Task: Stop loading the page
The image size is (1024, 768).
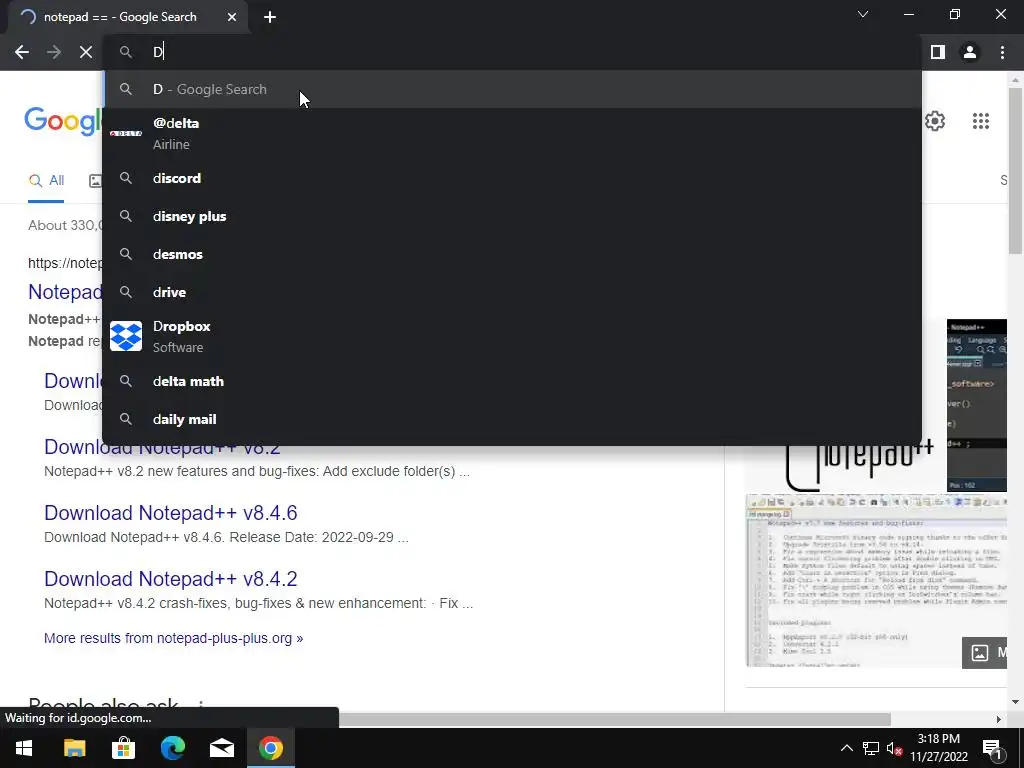Action: 86,52
